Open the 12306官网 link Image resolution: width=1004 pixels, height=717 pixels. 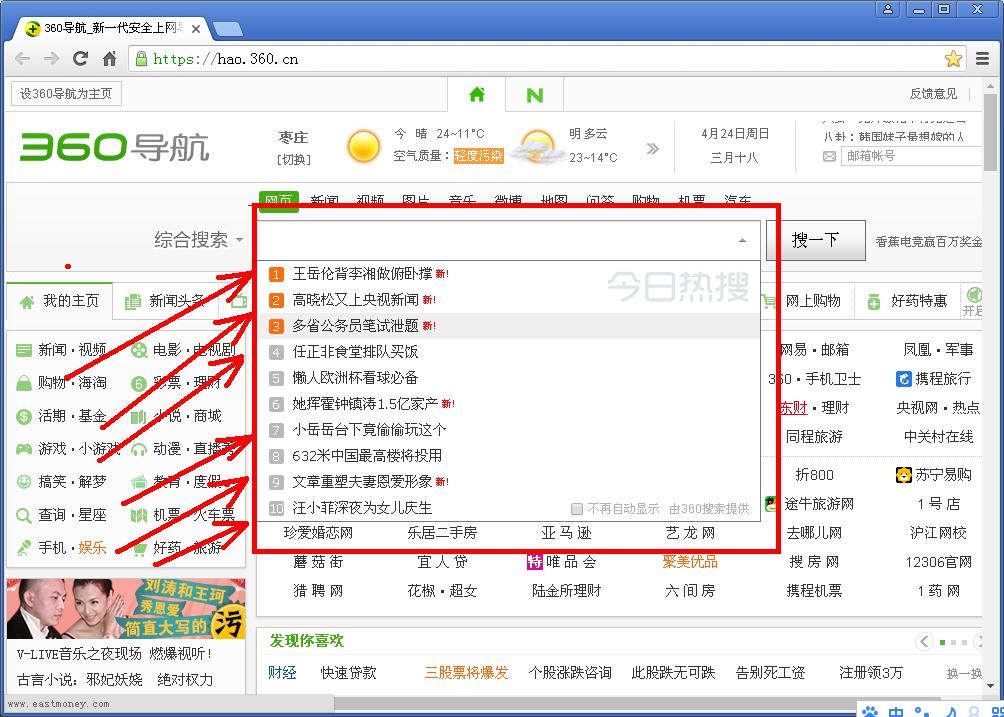point(938,562)
